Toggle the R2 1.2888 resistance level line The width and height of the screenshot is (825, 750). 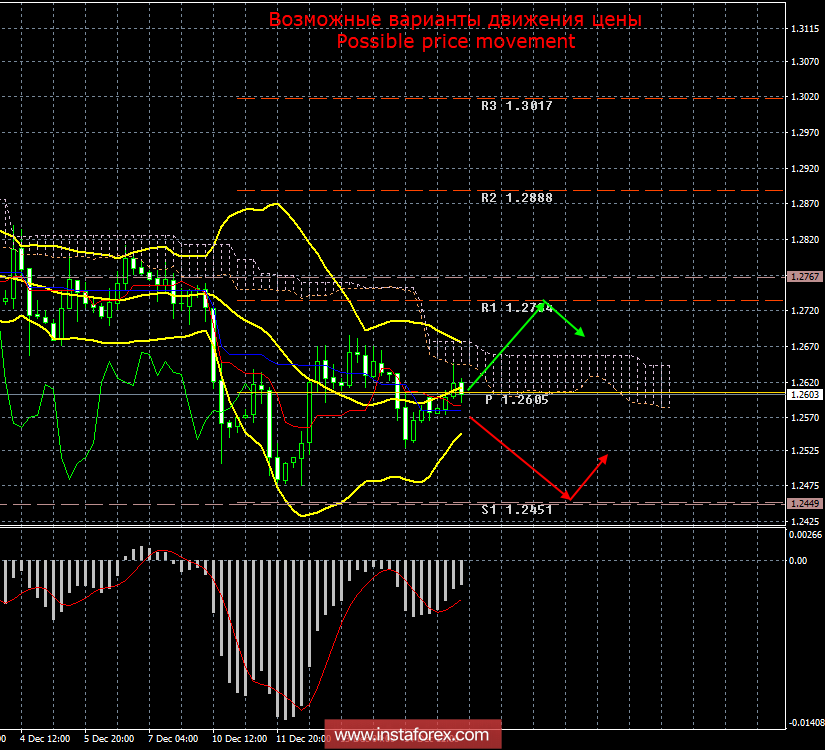tap(350, 187)
